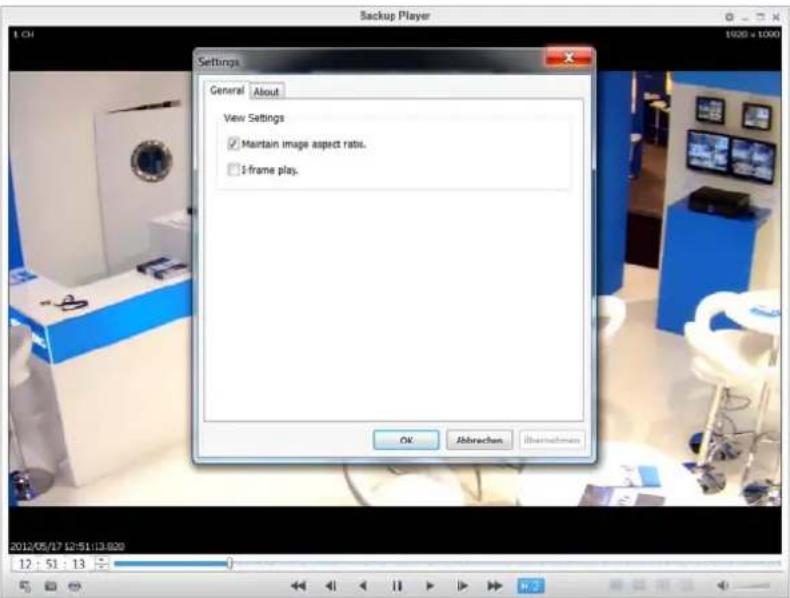
Task: Click the playback timeline handle
Action: (230, 563)
